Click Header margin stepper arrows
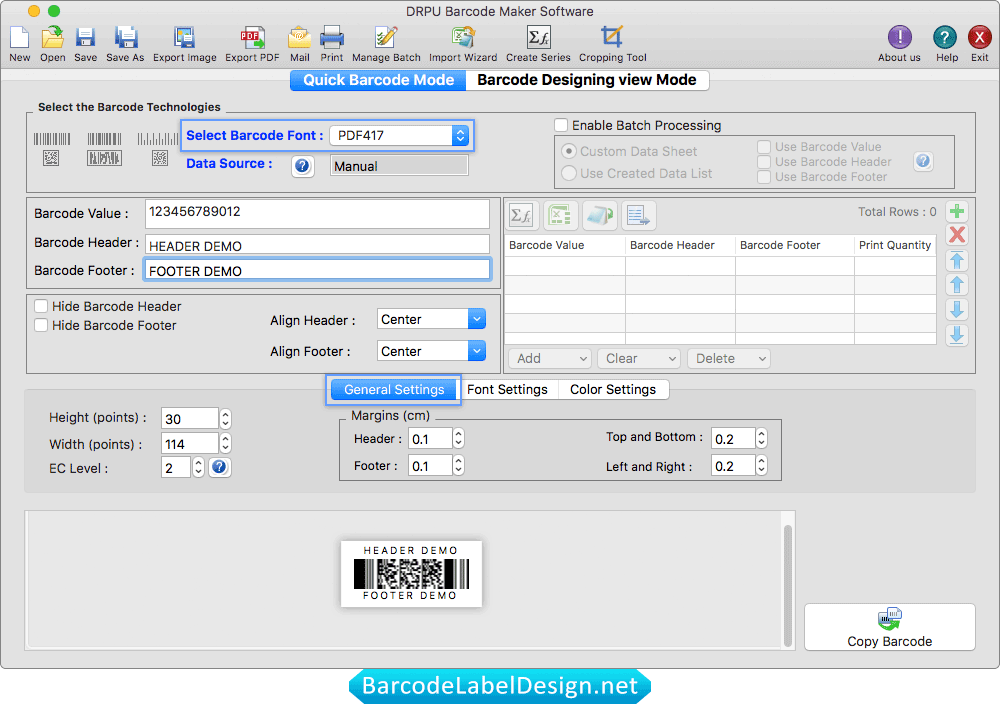Image resolution: width=1000 pixels, height=704 pixels. point(458,438)
